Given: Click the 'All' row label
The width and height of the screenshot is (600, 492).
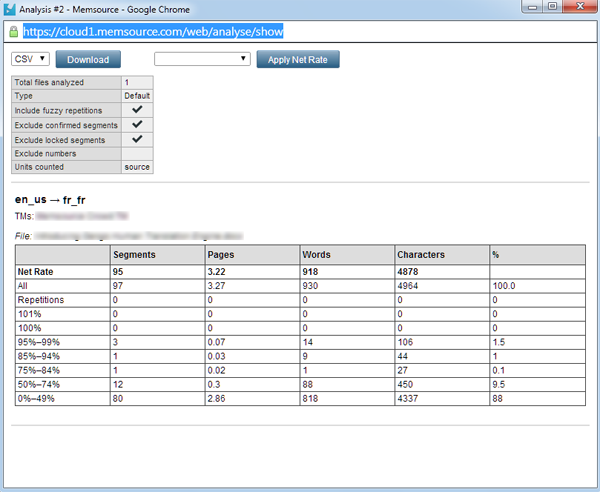Looking at the screenshot, I should (23, 286).
